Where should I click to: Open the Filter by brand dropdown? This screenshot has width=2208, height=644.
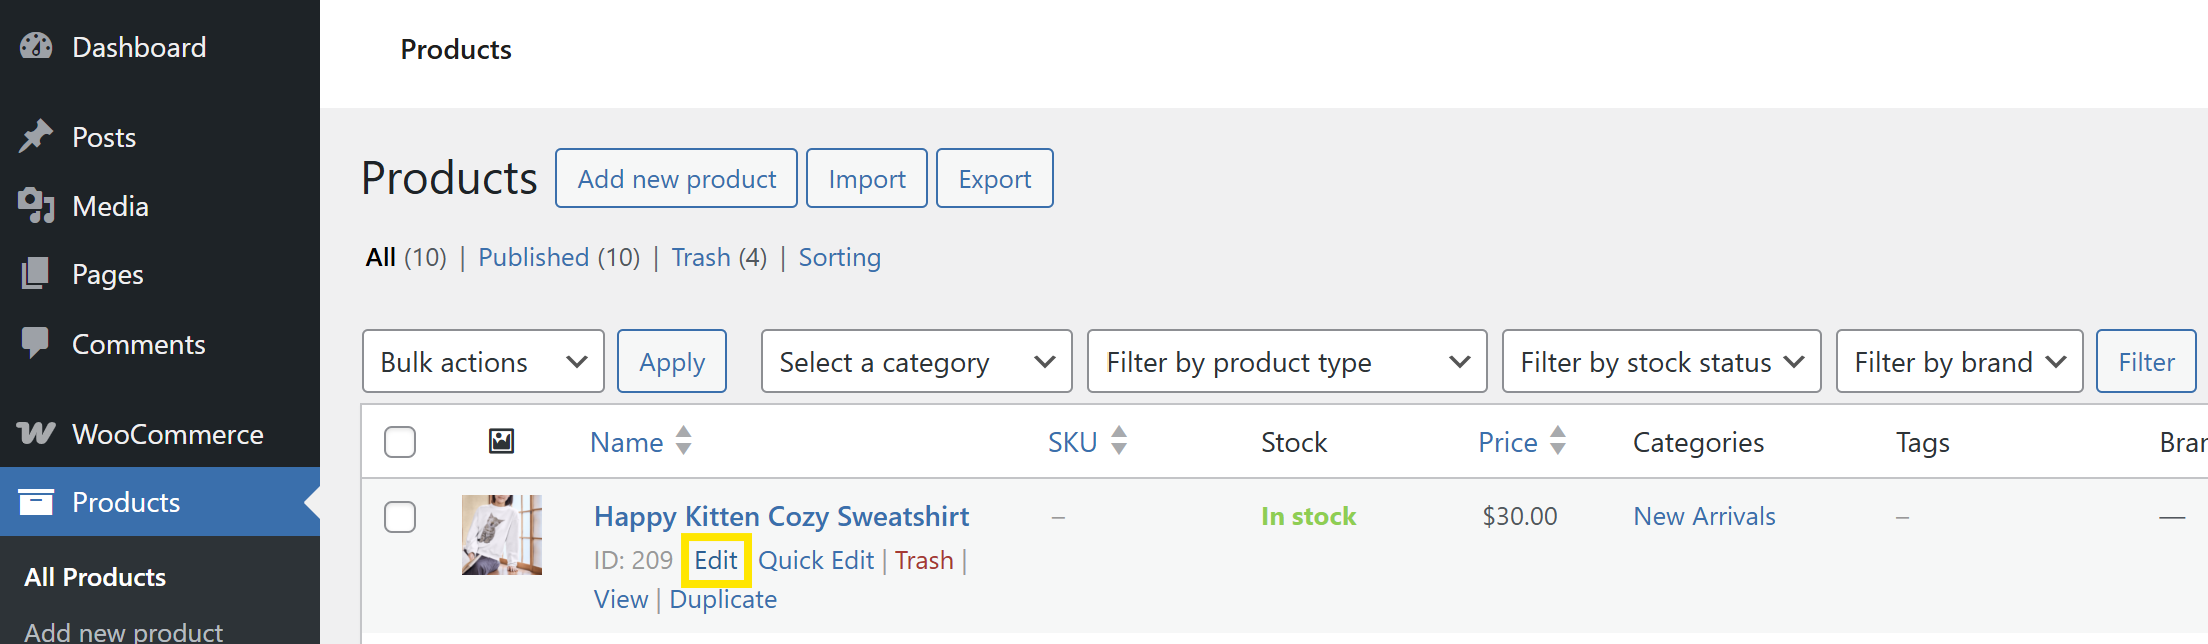click(x=1959, y=362)
